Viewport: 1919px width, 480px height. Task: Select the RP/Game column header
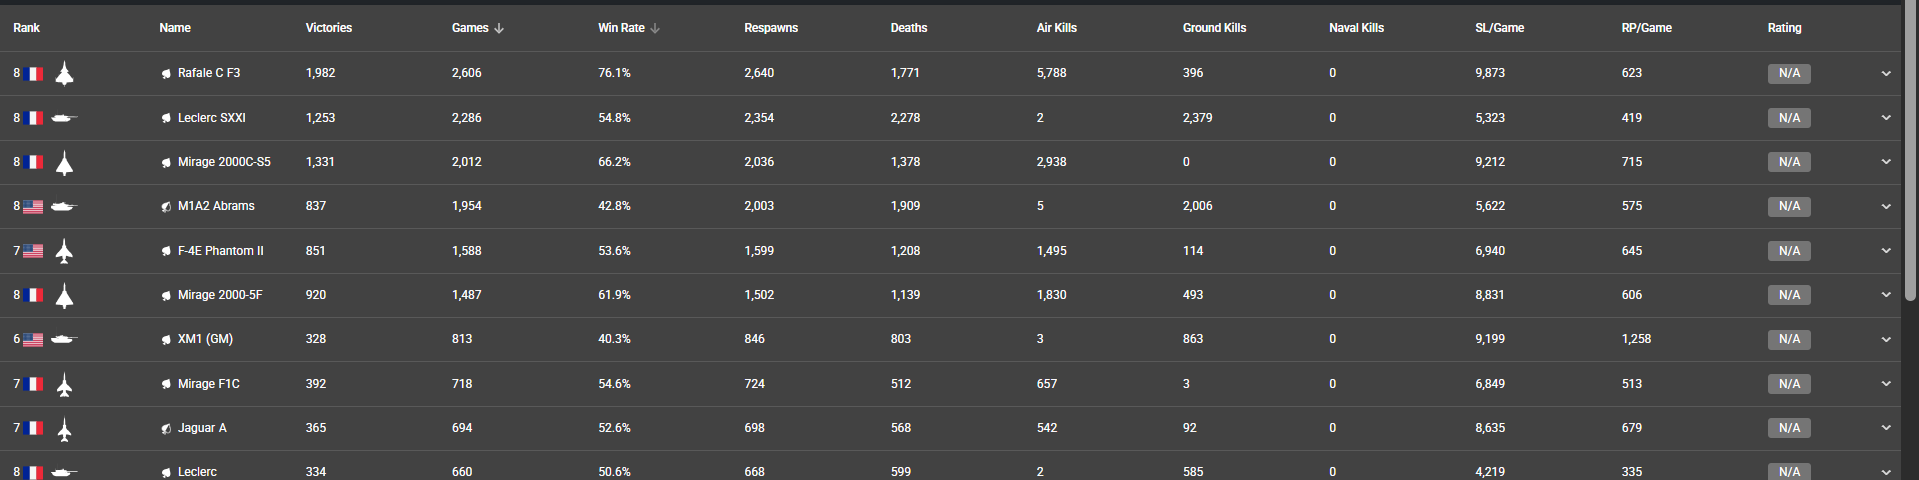(1646, 28)
